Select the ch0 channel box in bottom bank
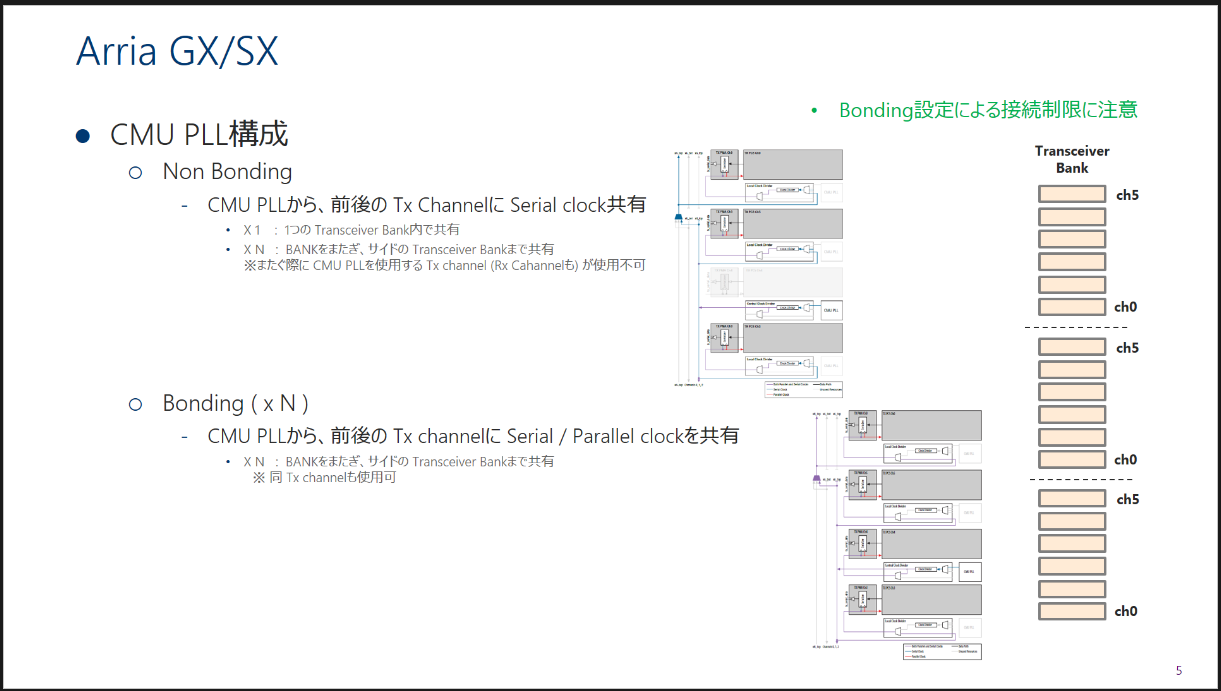 click(1071, 611)
